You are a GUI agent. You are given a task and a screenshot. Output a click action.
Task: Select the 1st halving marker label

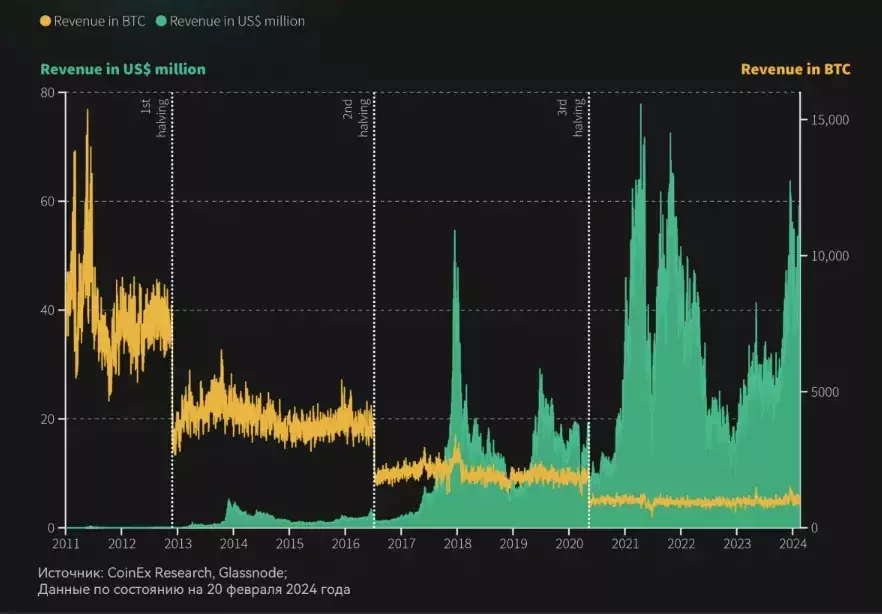tap(154, 118)
